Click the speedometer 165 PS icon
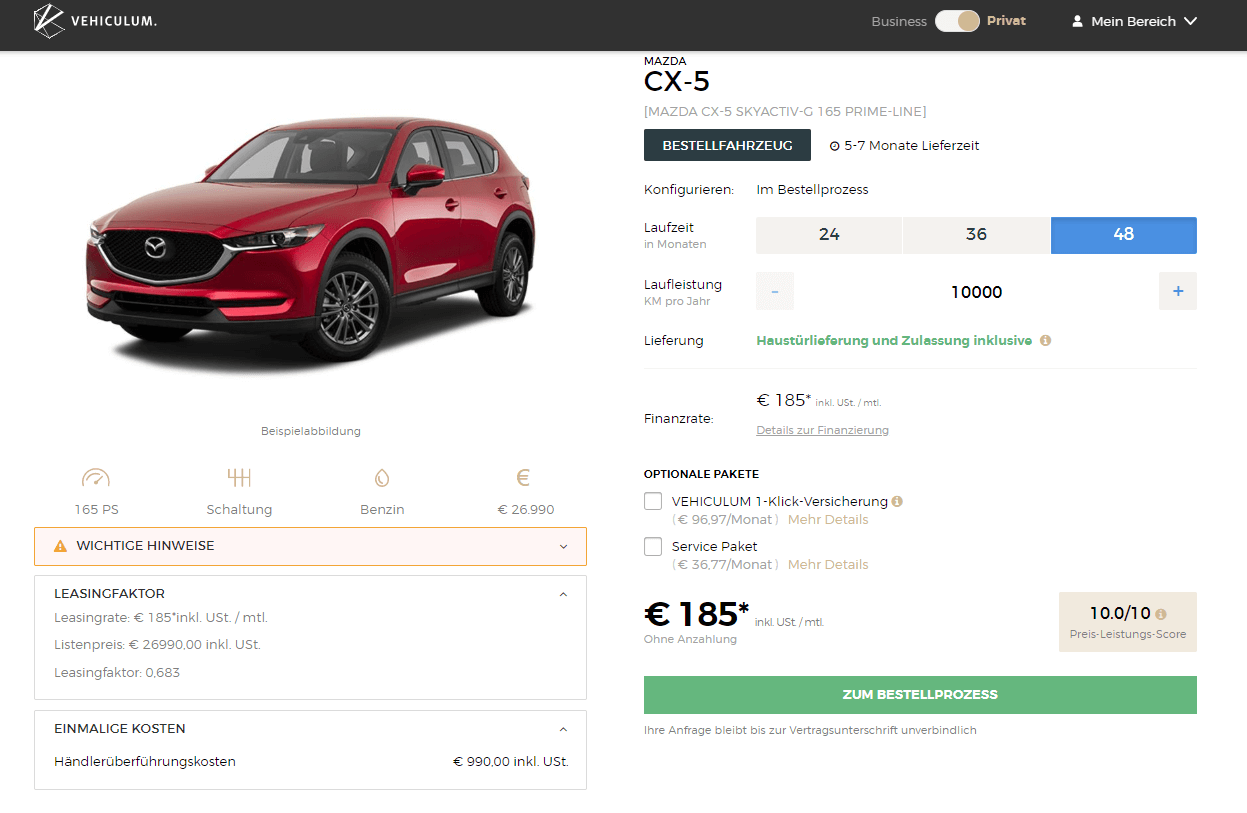The image size is (1247, 813). 96,478
